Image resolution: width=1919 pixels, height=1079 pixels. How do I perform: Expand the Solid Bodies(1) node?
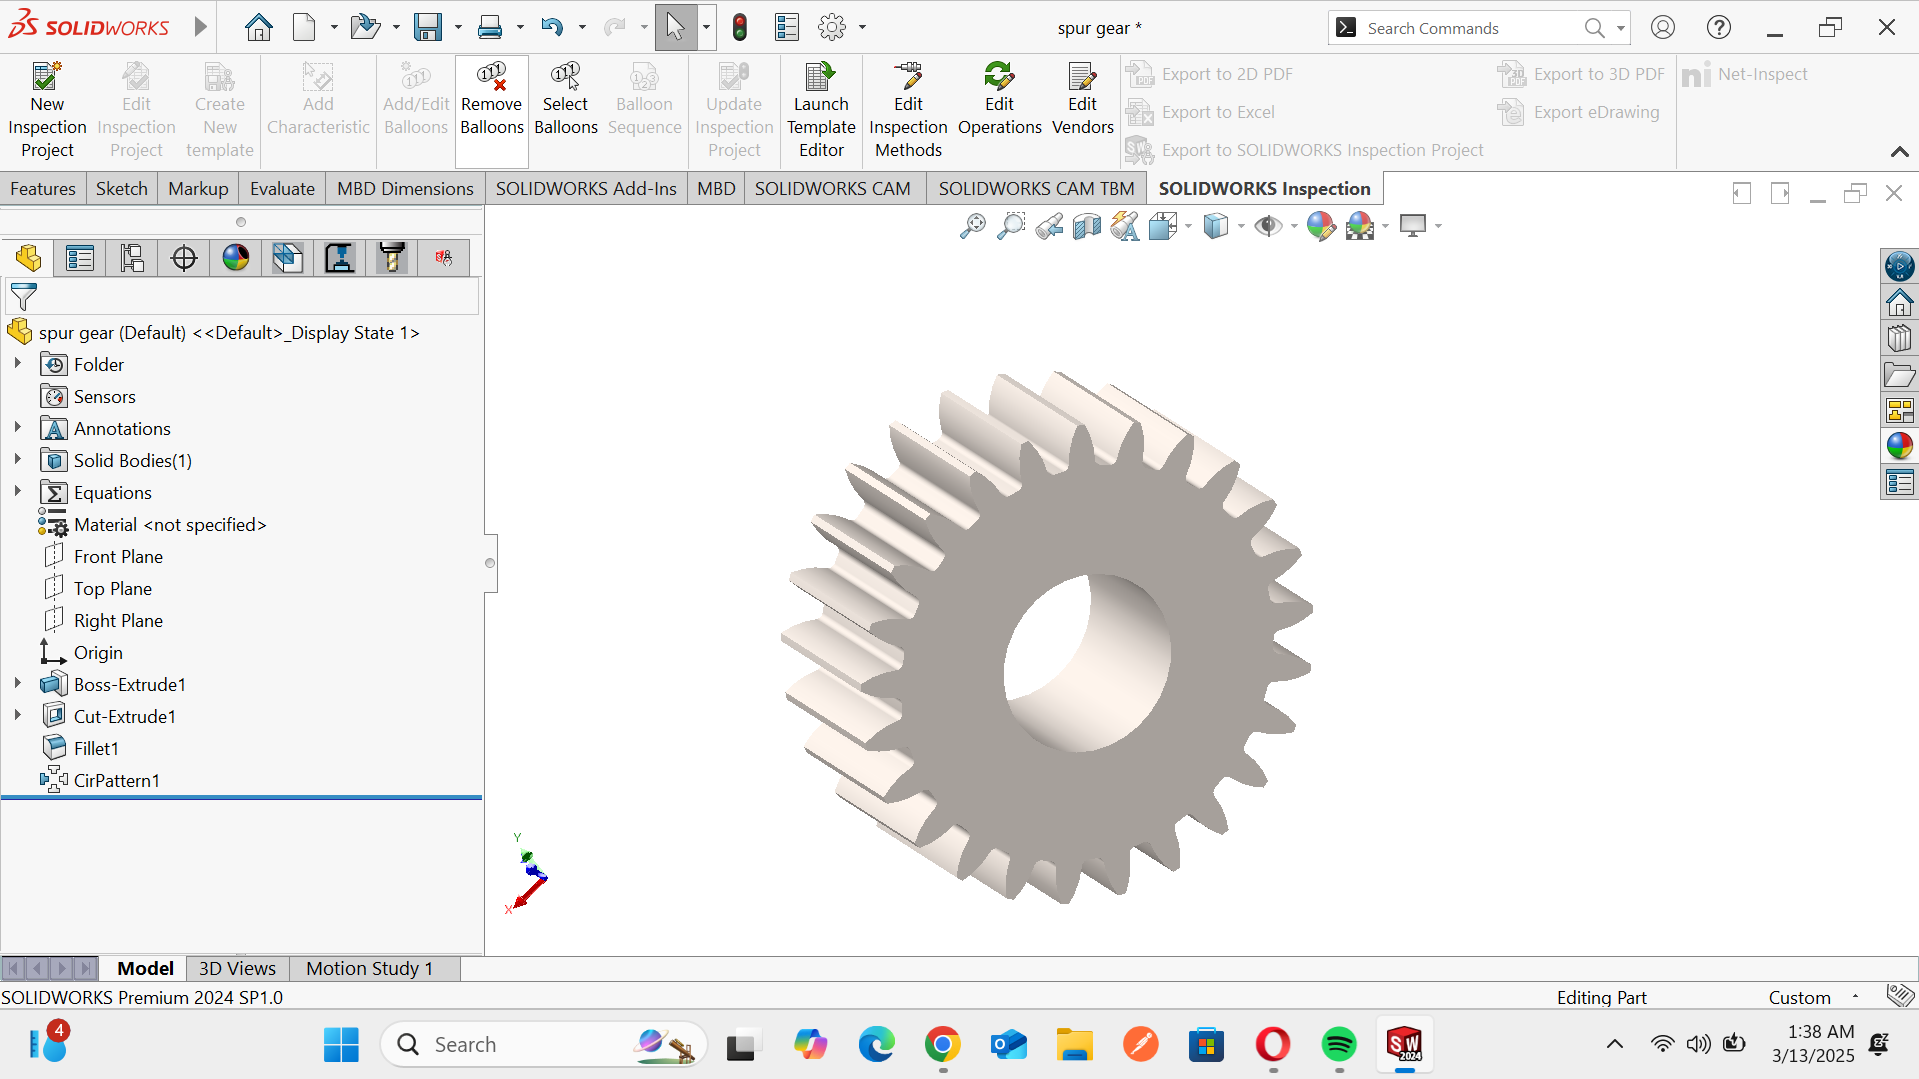[17, 460]
